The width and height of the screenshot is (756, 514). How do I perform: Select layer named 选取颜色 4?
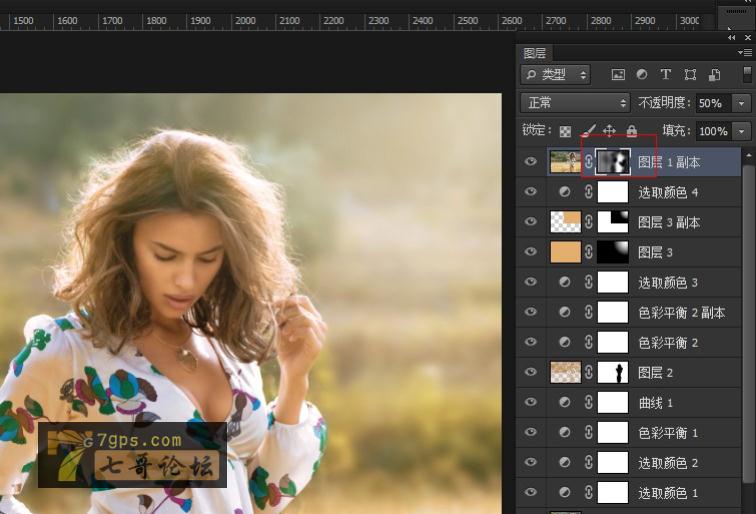pos(668,192)
